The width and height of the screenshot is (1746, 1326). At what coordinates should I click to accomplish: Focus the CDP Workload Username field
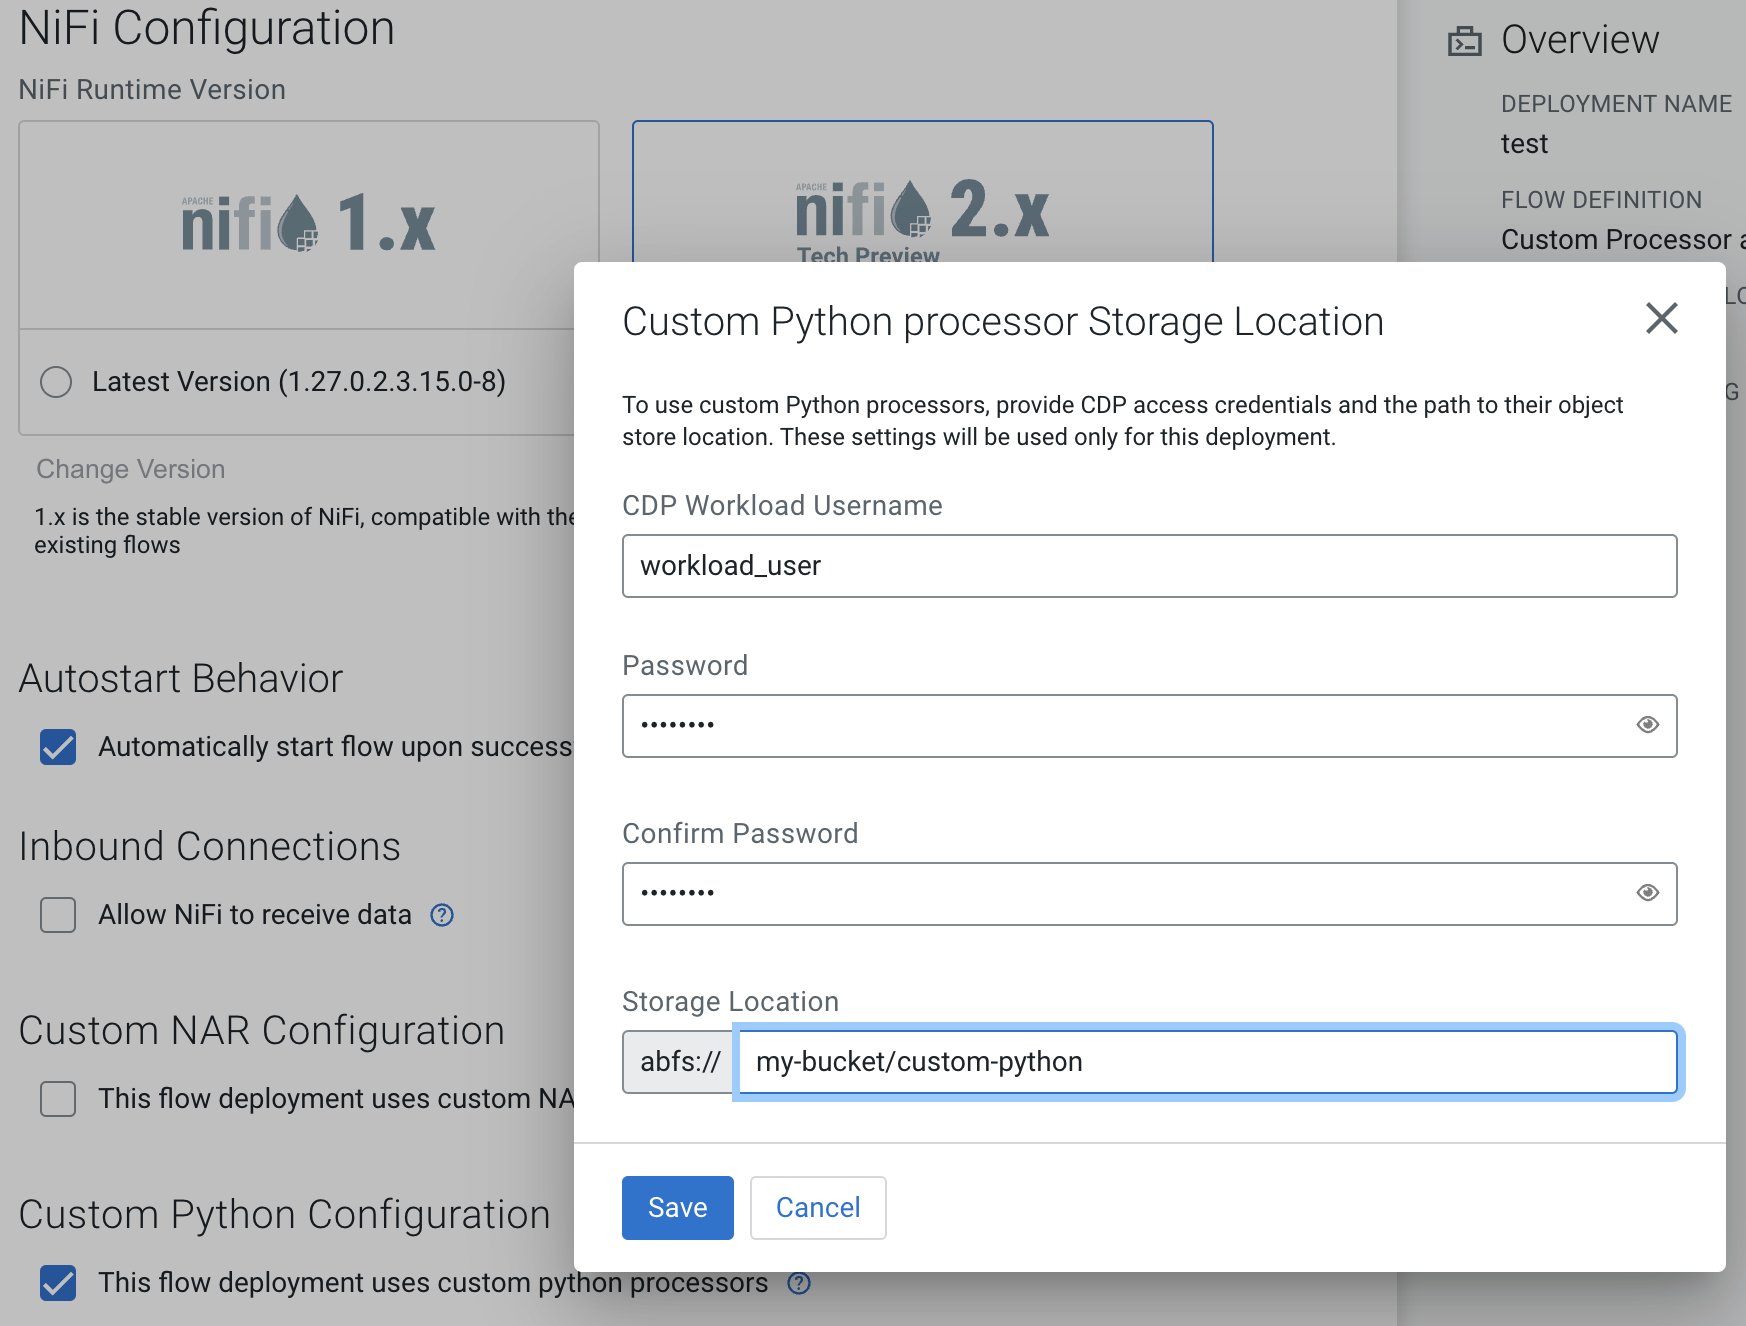point(1148,566)
